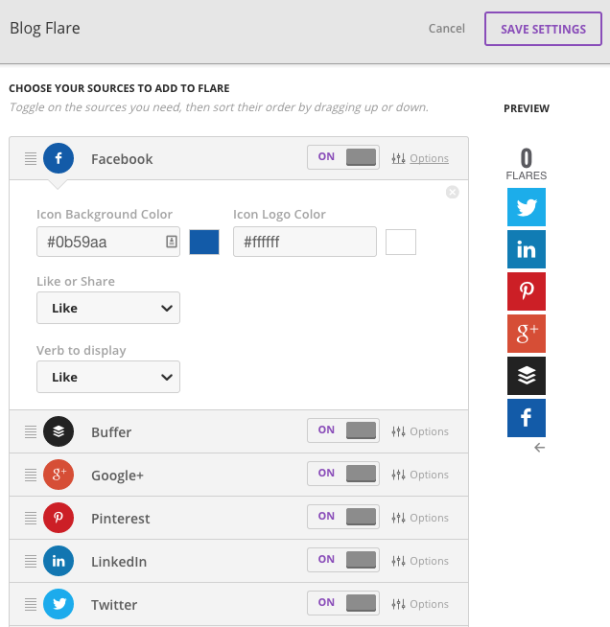The image size is (610, 627).
Task: Click the Google+ square in the preview
Action: 526,333
